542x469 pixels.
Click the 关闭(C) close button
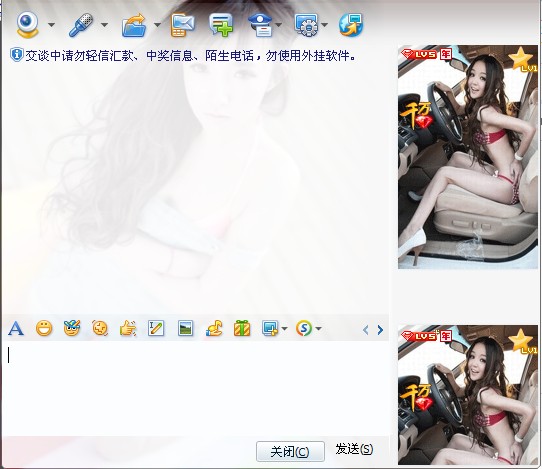(x=290, y=451)
